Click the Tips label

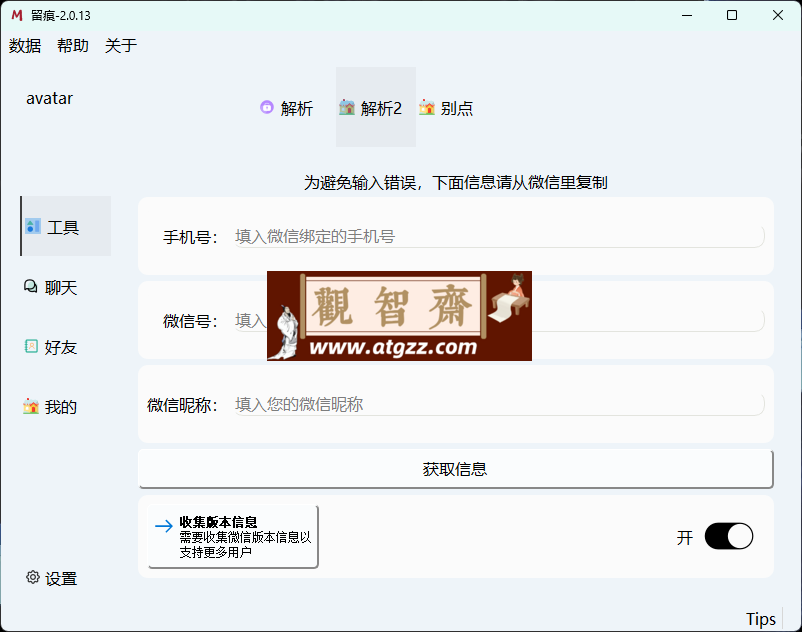[761, 619]
